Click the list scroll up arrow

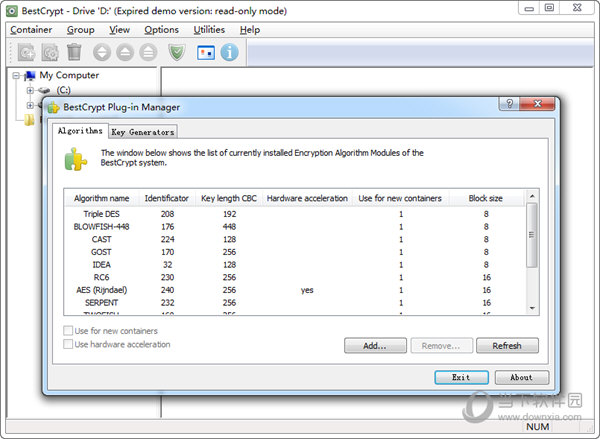click(532, 196)
